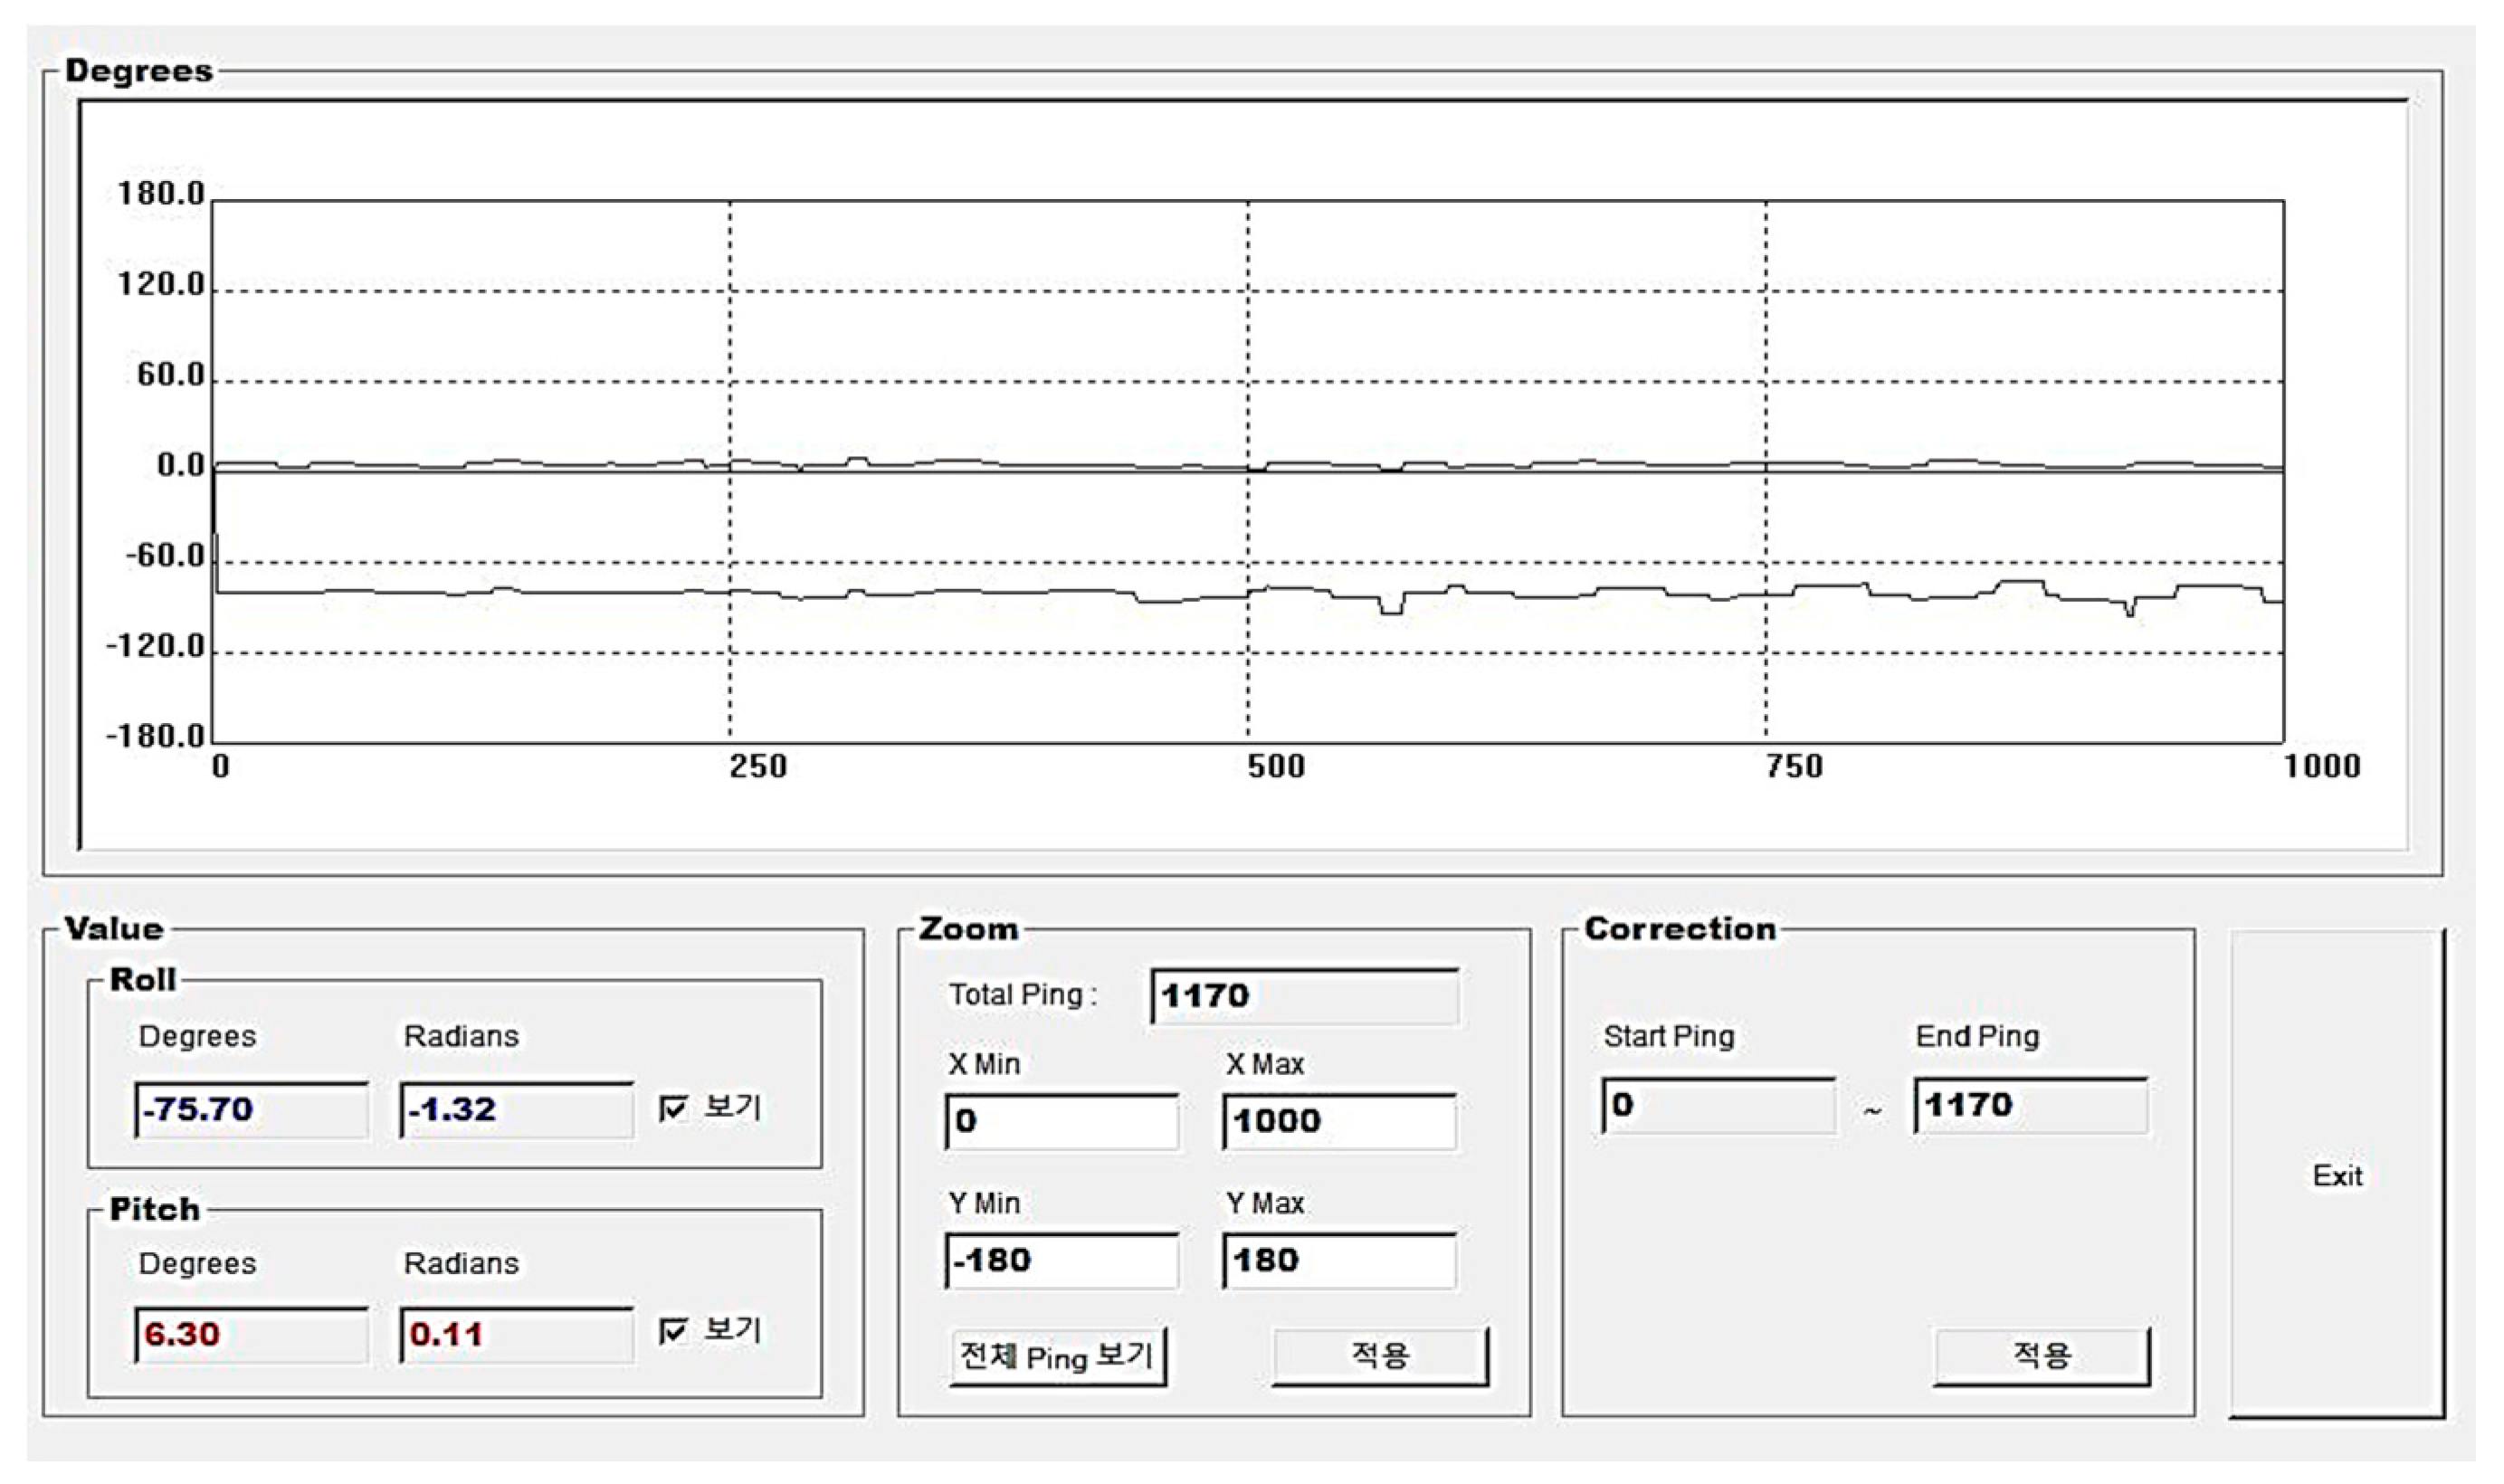This screenshot has width=2504, height=1484.
Task: Click the X Max input field
Action: coord(1338,1121)
